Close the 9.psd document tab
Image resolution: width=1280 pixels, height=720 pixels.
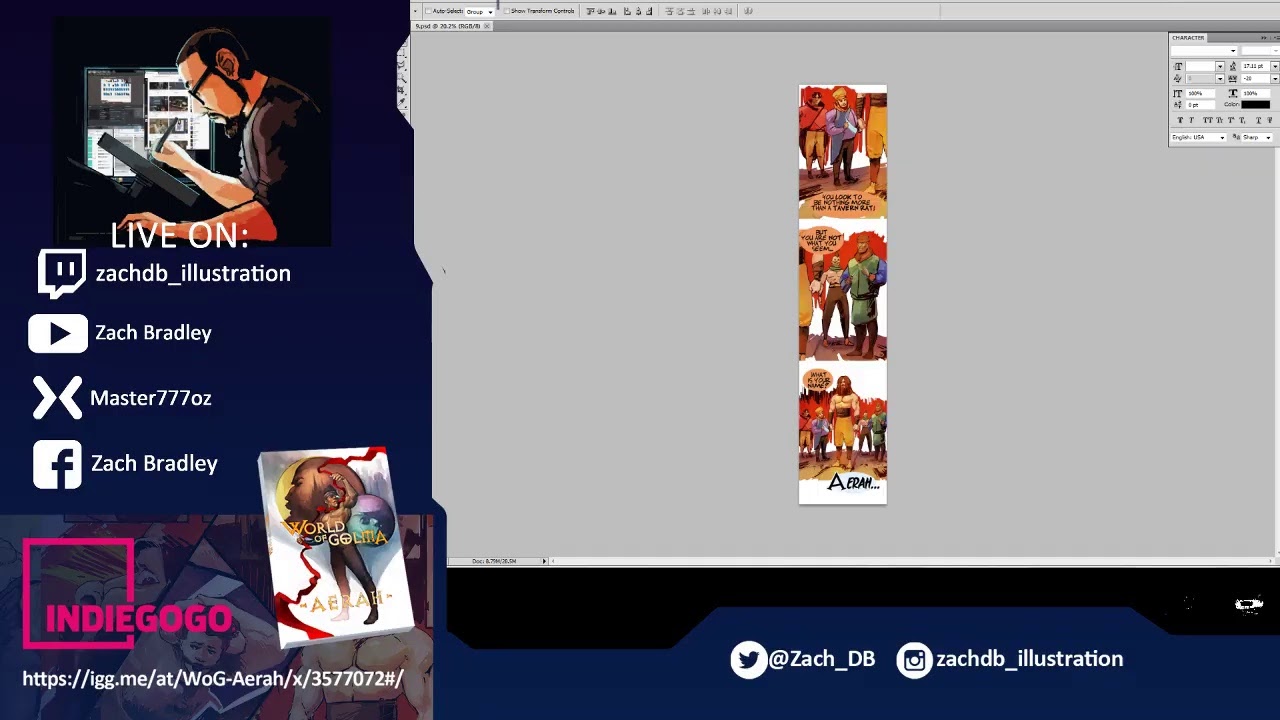tap(487, 26)
